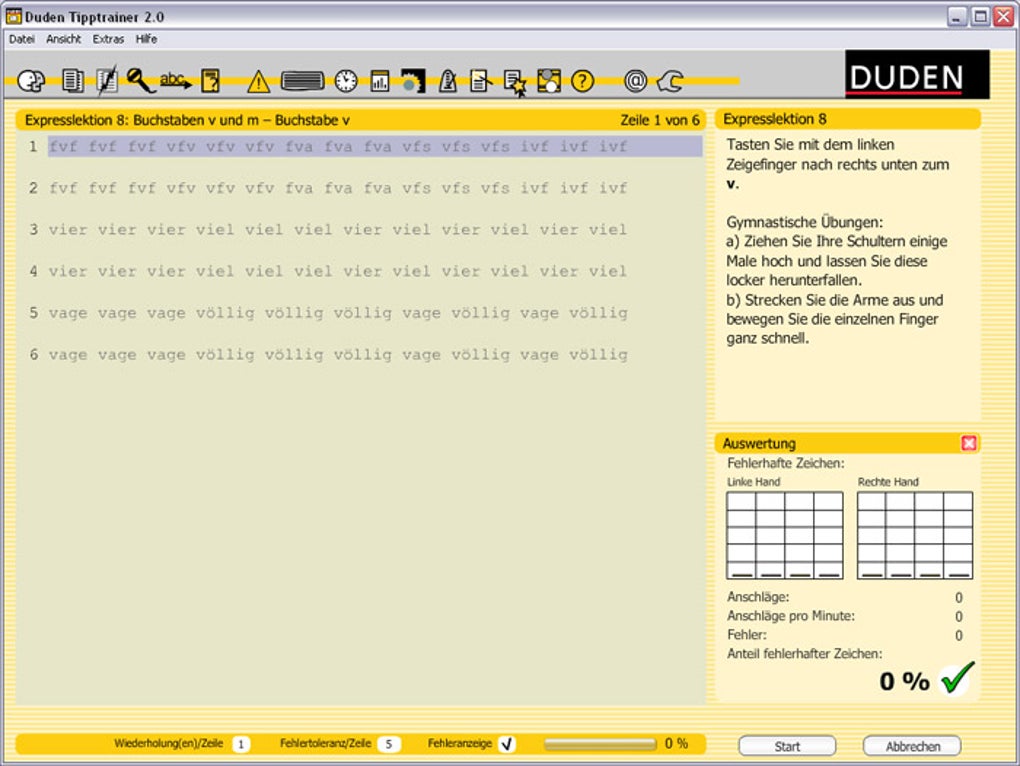1020x766 pixels.
Task: Open the lesson documents icon
Action: (x=72, y=81)
